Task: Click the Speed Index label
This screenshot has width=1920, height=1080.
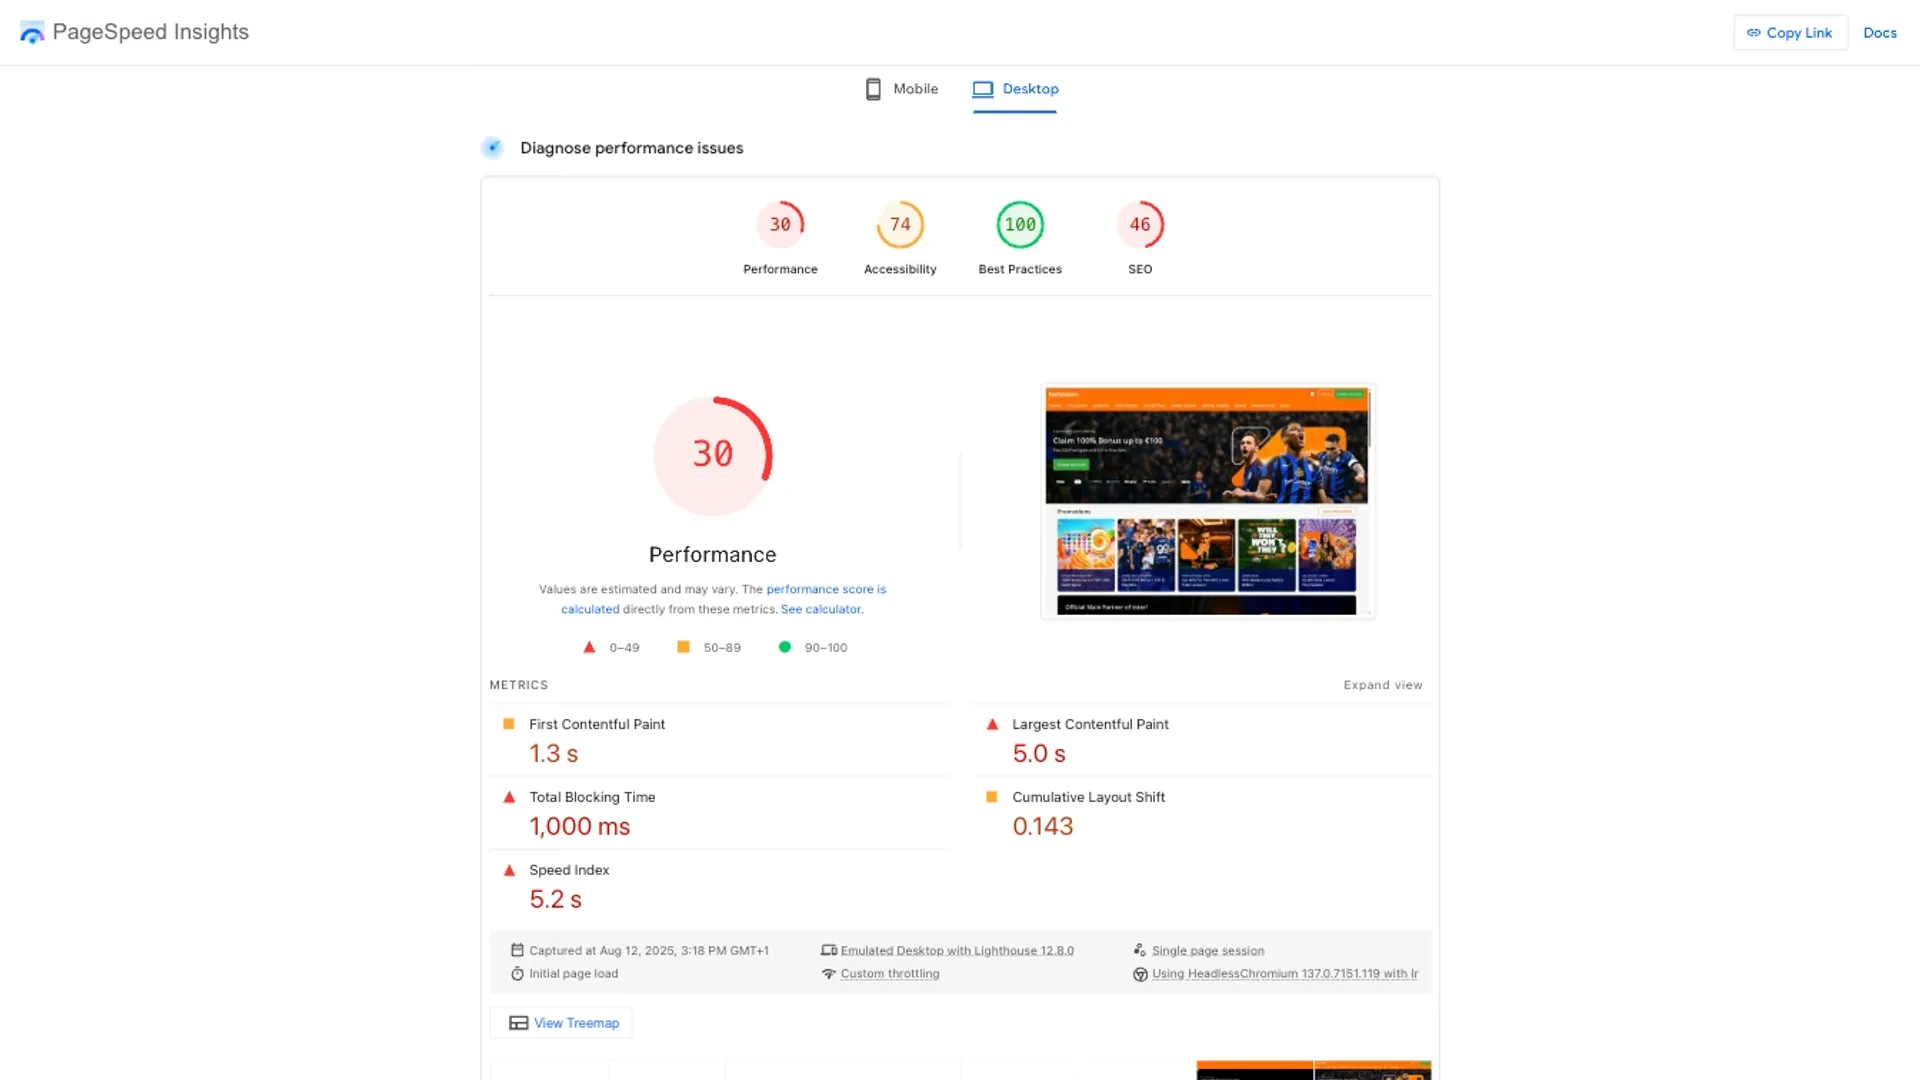Action: (569, 870)
